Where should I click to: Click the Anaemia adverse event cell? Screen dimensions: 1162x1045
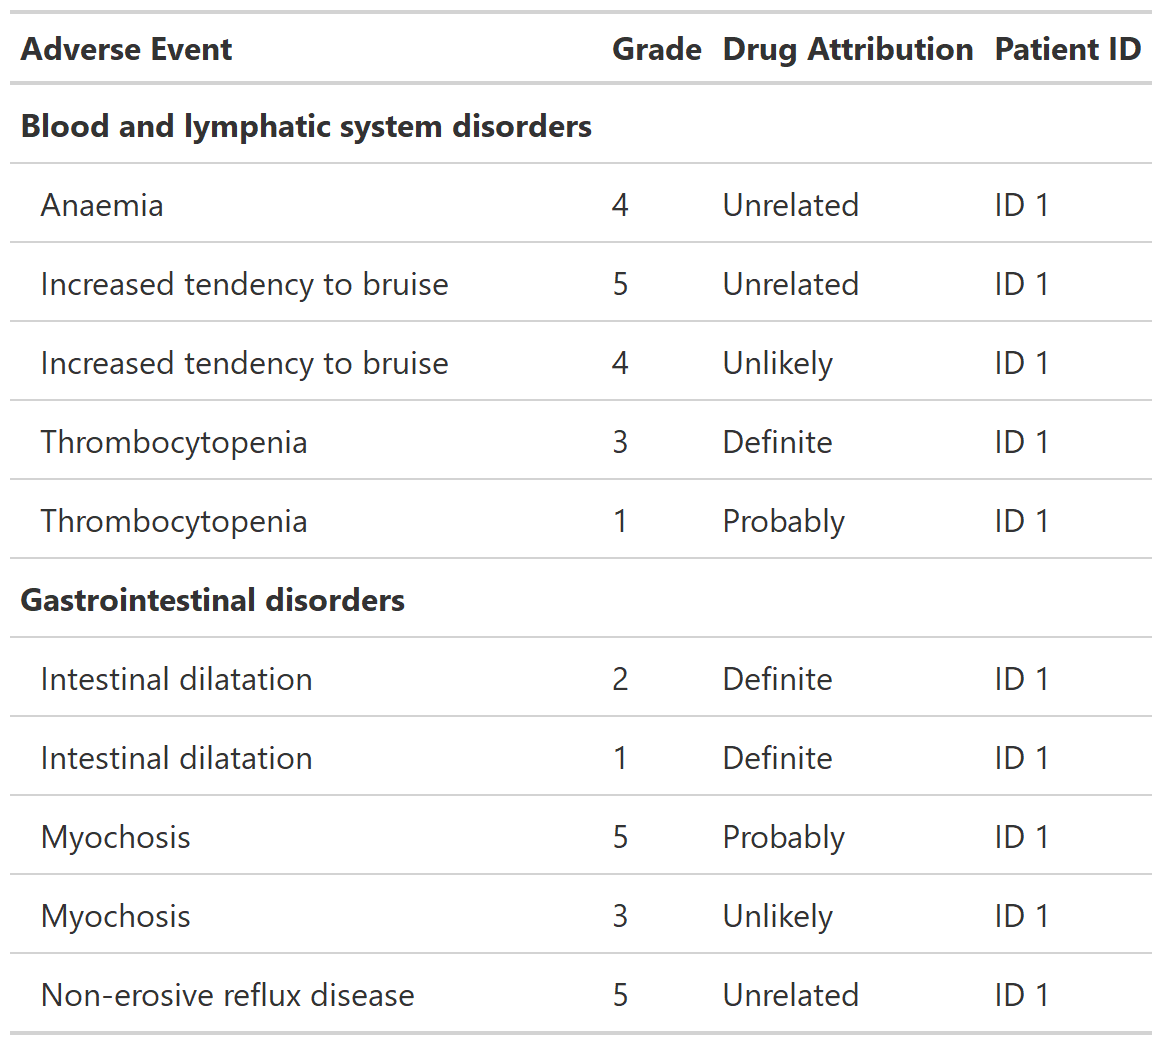pyautogui.click(x=102, y=205)
